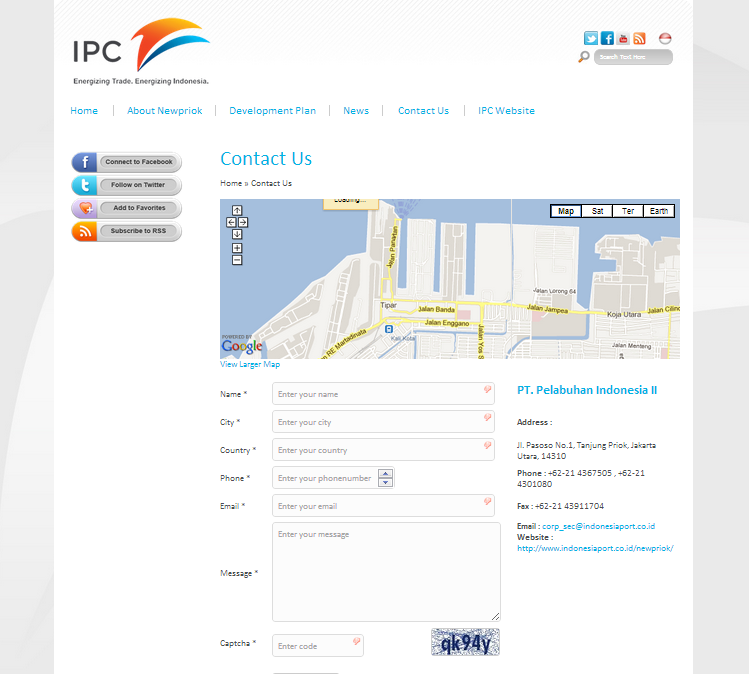Focus the Email input field
Screen dimensions: 749x674
[383, 506]
